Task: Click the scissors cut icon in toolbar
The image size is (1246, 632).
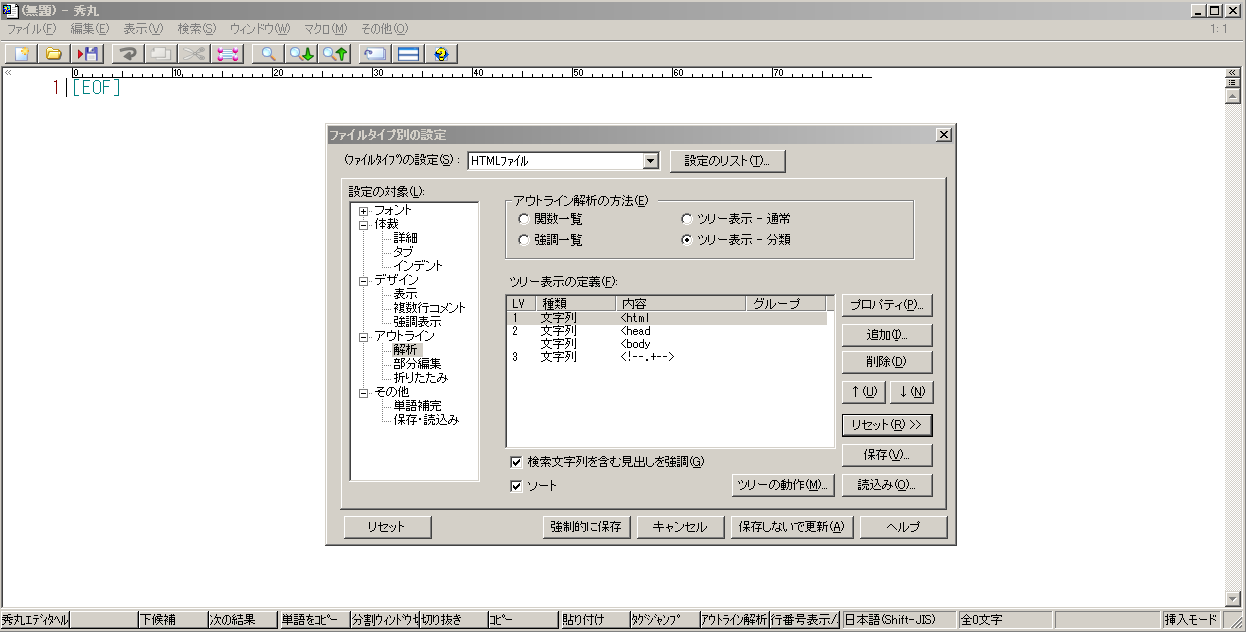Action: pyautogui.click(x=193, y=53)
